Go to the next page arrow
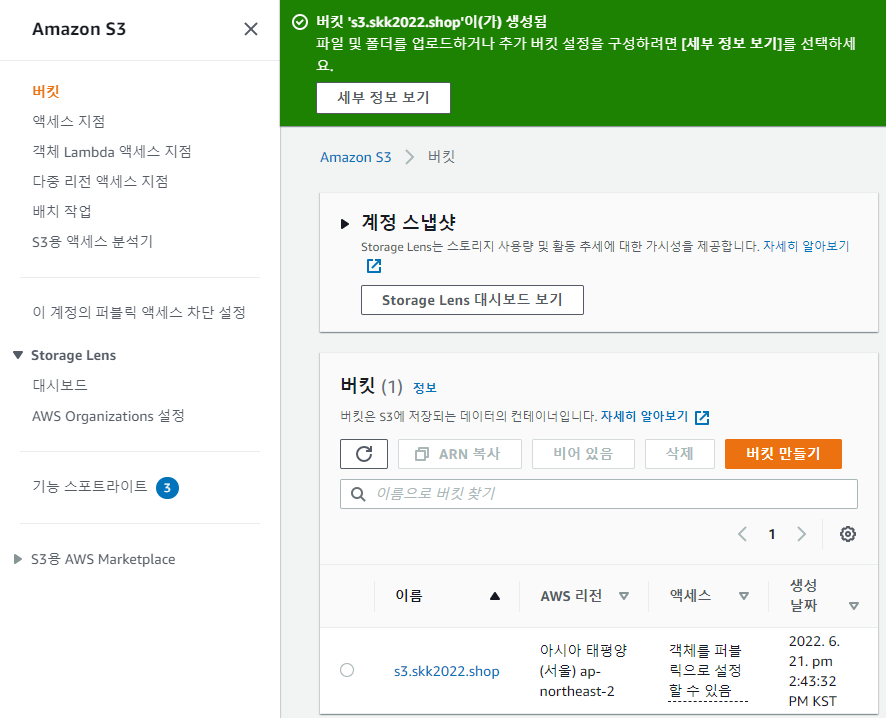886x718 pixels. point(801,534)
